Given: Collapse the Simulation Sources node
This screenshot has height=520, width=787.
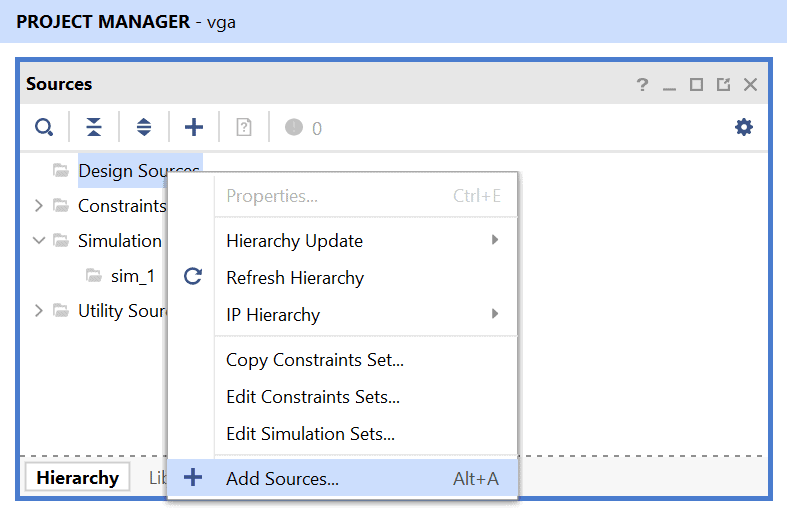Looking at the screenshot, I should pos(38,241).
